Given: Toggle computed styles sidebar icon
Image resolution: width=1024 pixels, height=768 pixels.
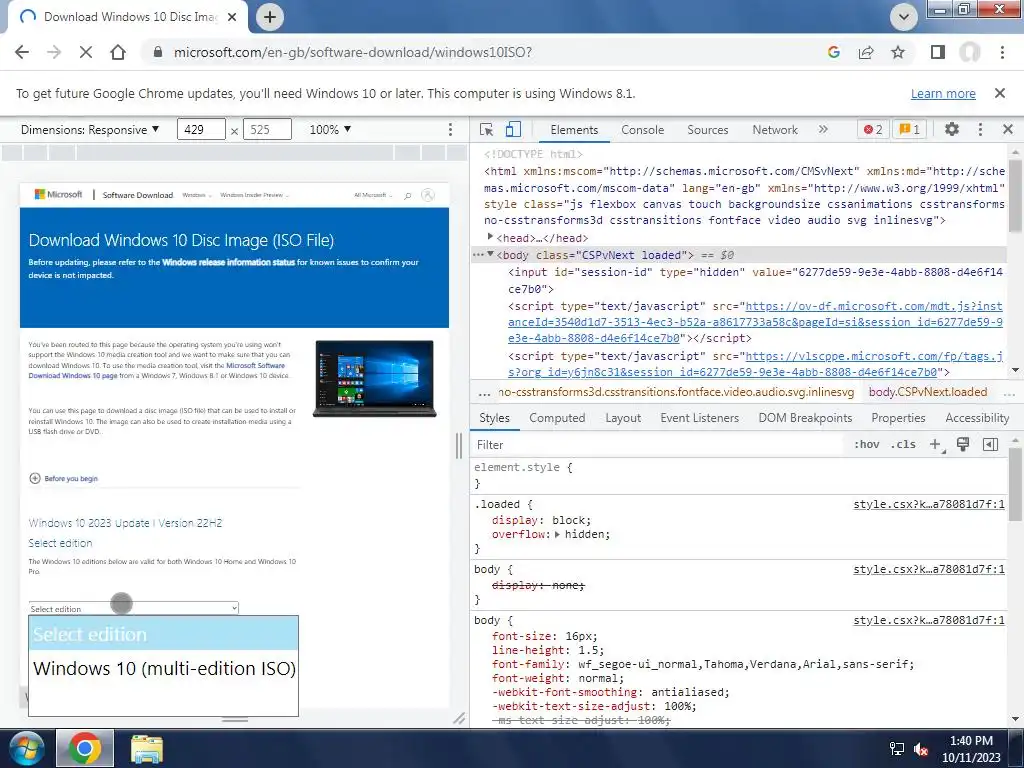Looking at the screenshot, I should pos(990,445).
